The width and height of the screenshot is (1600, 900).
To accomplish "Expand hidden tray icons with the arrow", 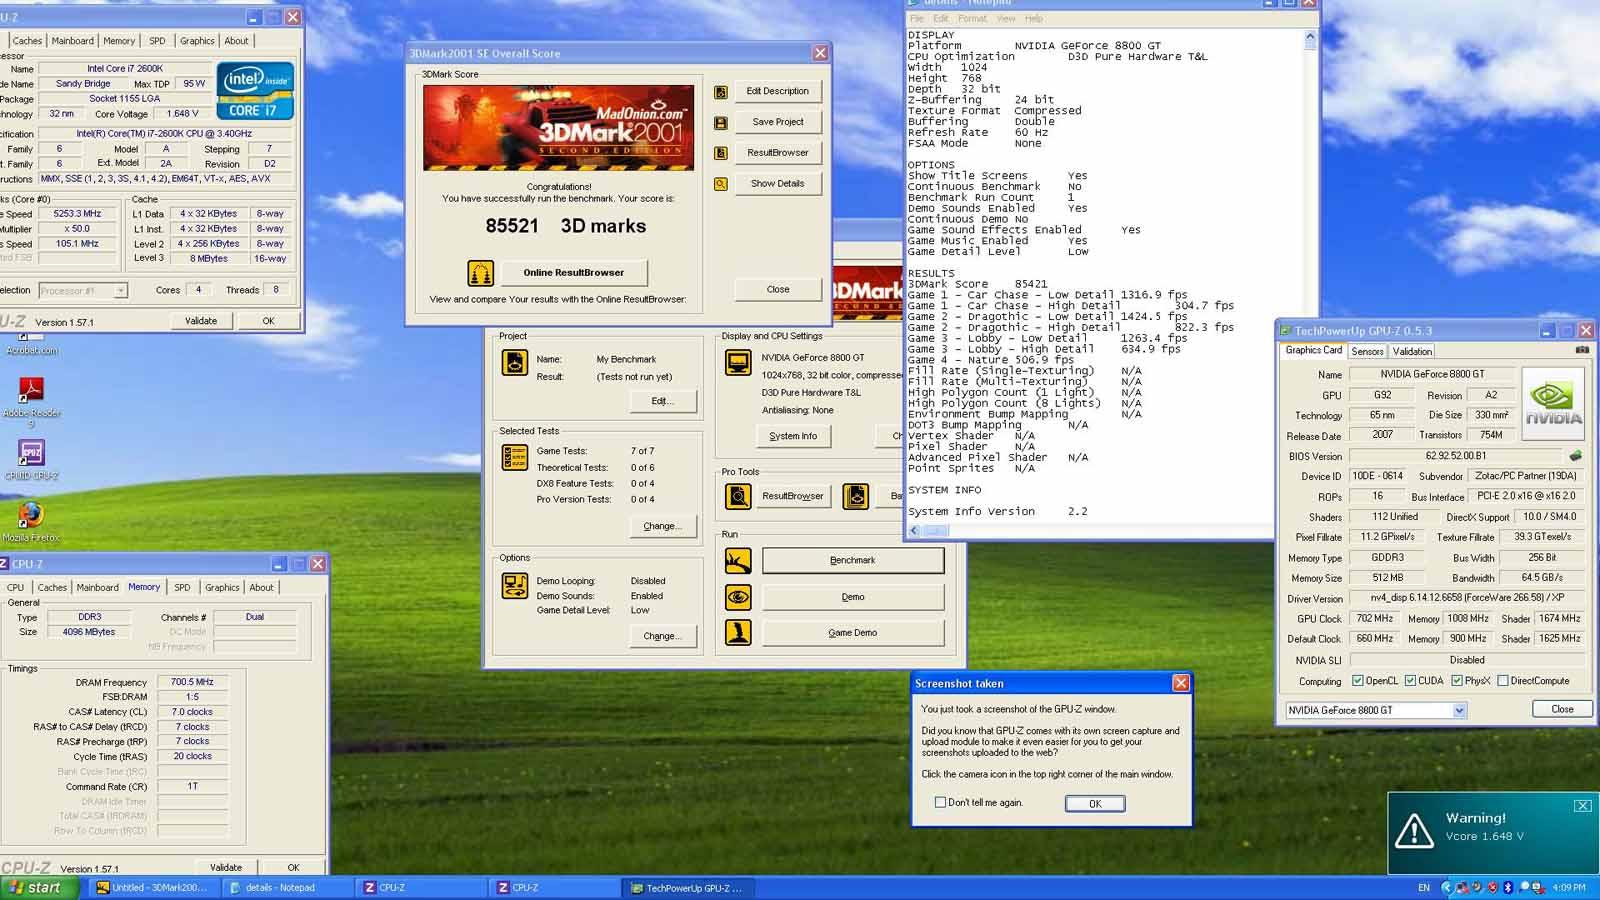I will tap(1446, 887).
